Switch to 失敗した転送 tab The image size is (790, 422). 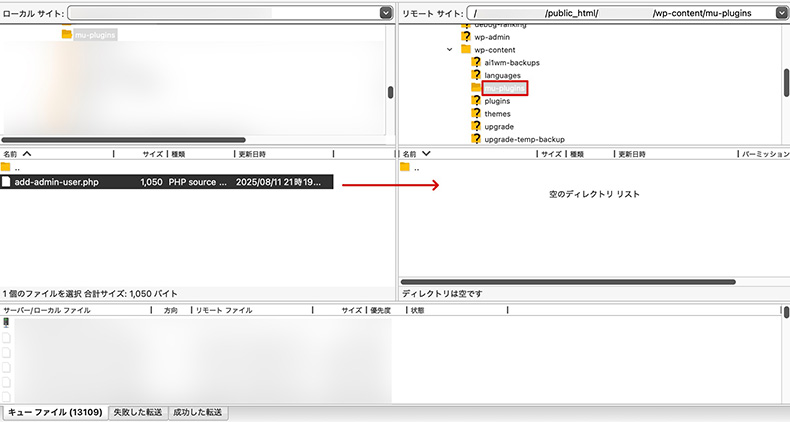coord(138,412)
